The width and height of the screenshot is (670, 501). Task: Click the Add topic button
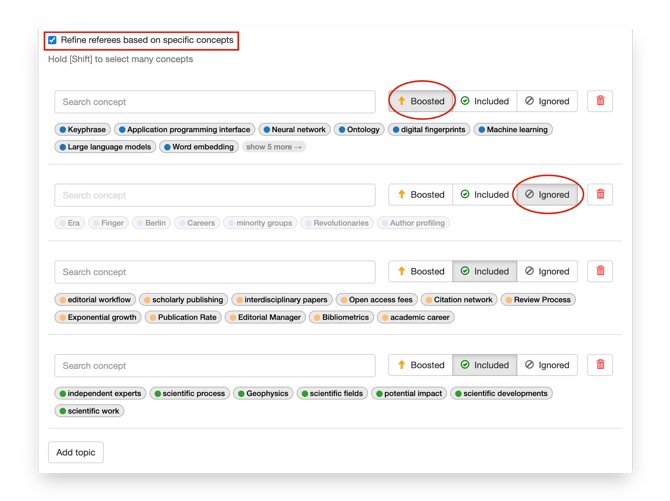76,452
